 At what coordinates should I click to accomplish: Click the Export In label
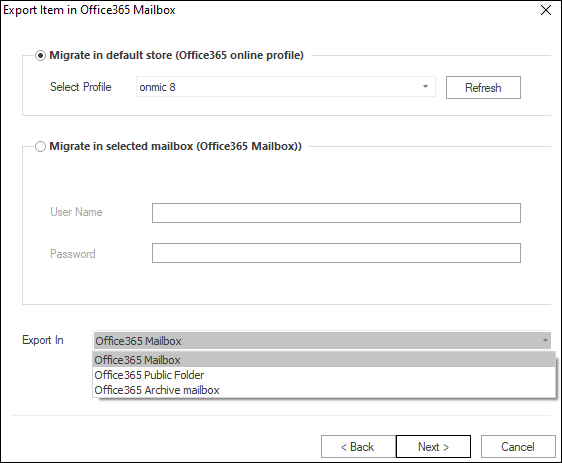pyautogui.click(x=43, y=340)
